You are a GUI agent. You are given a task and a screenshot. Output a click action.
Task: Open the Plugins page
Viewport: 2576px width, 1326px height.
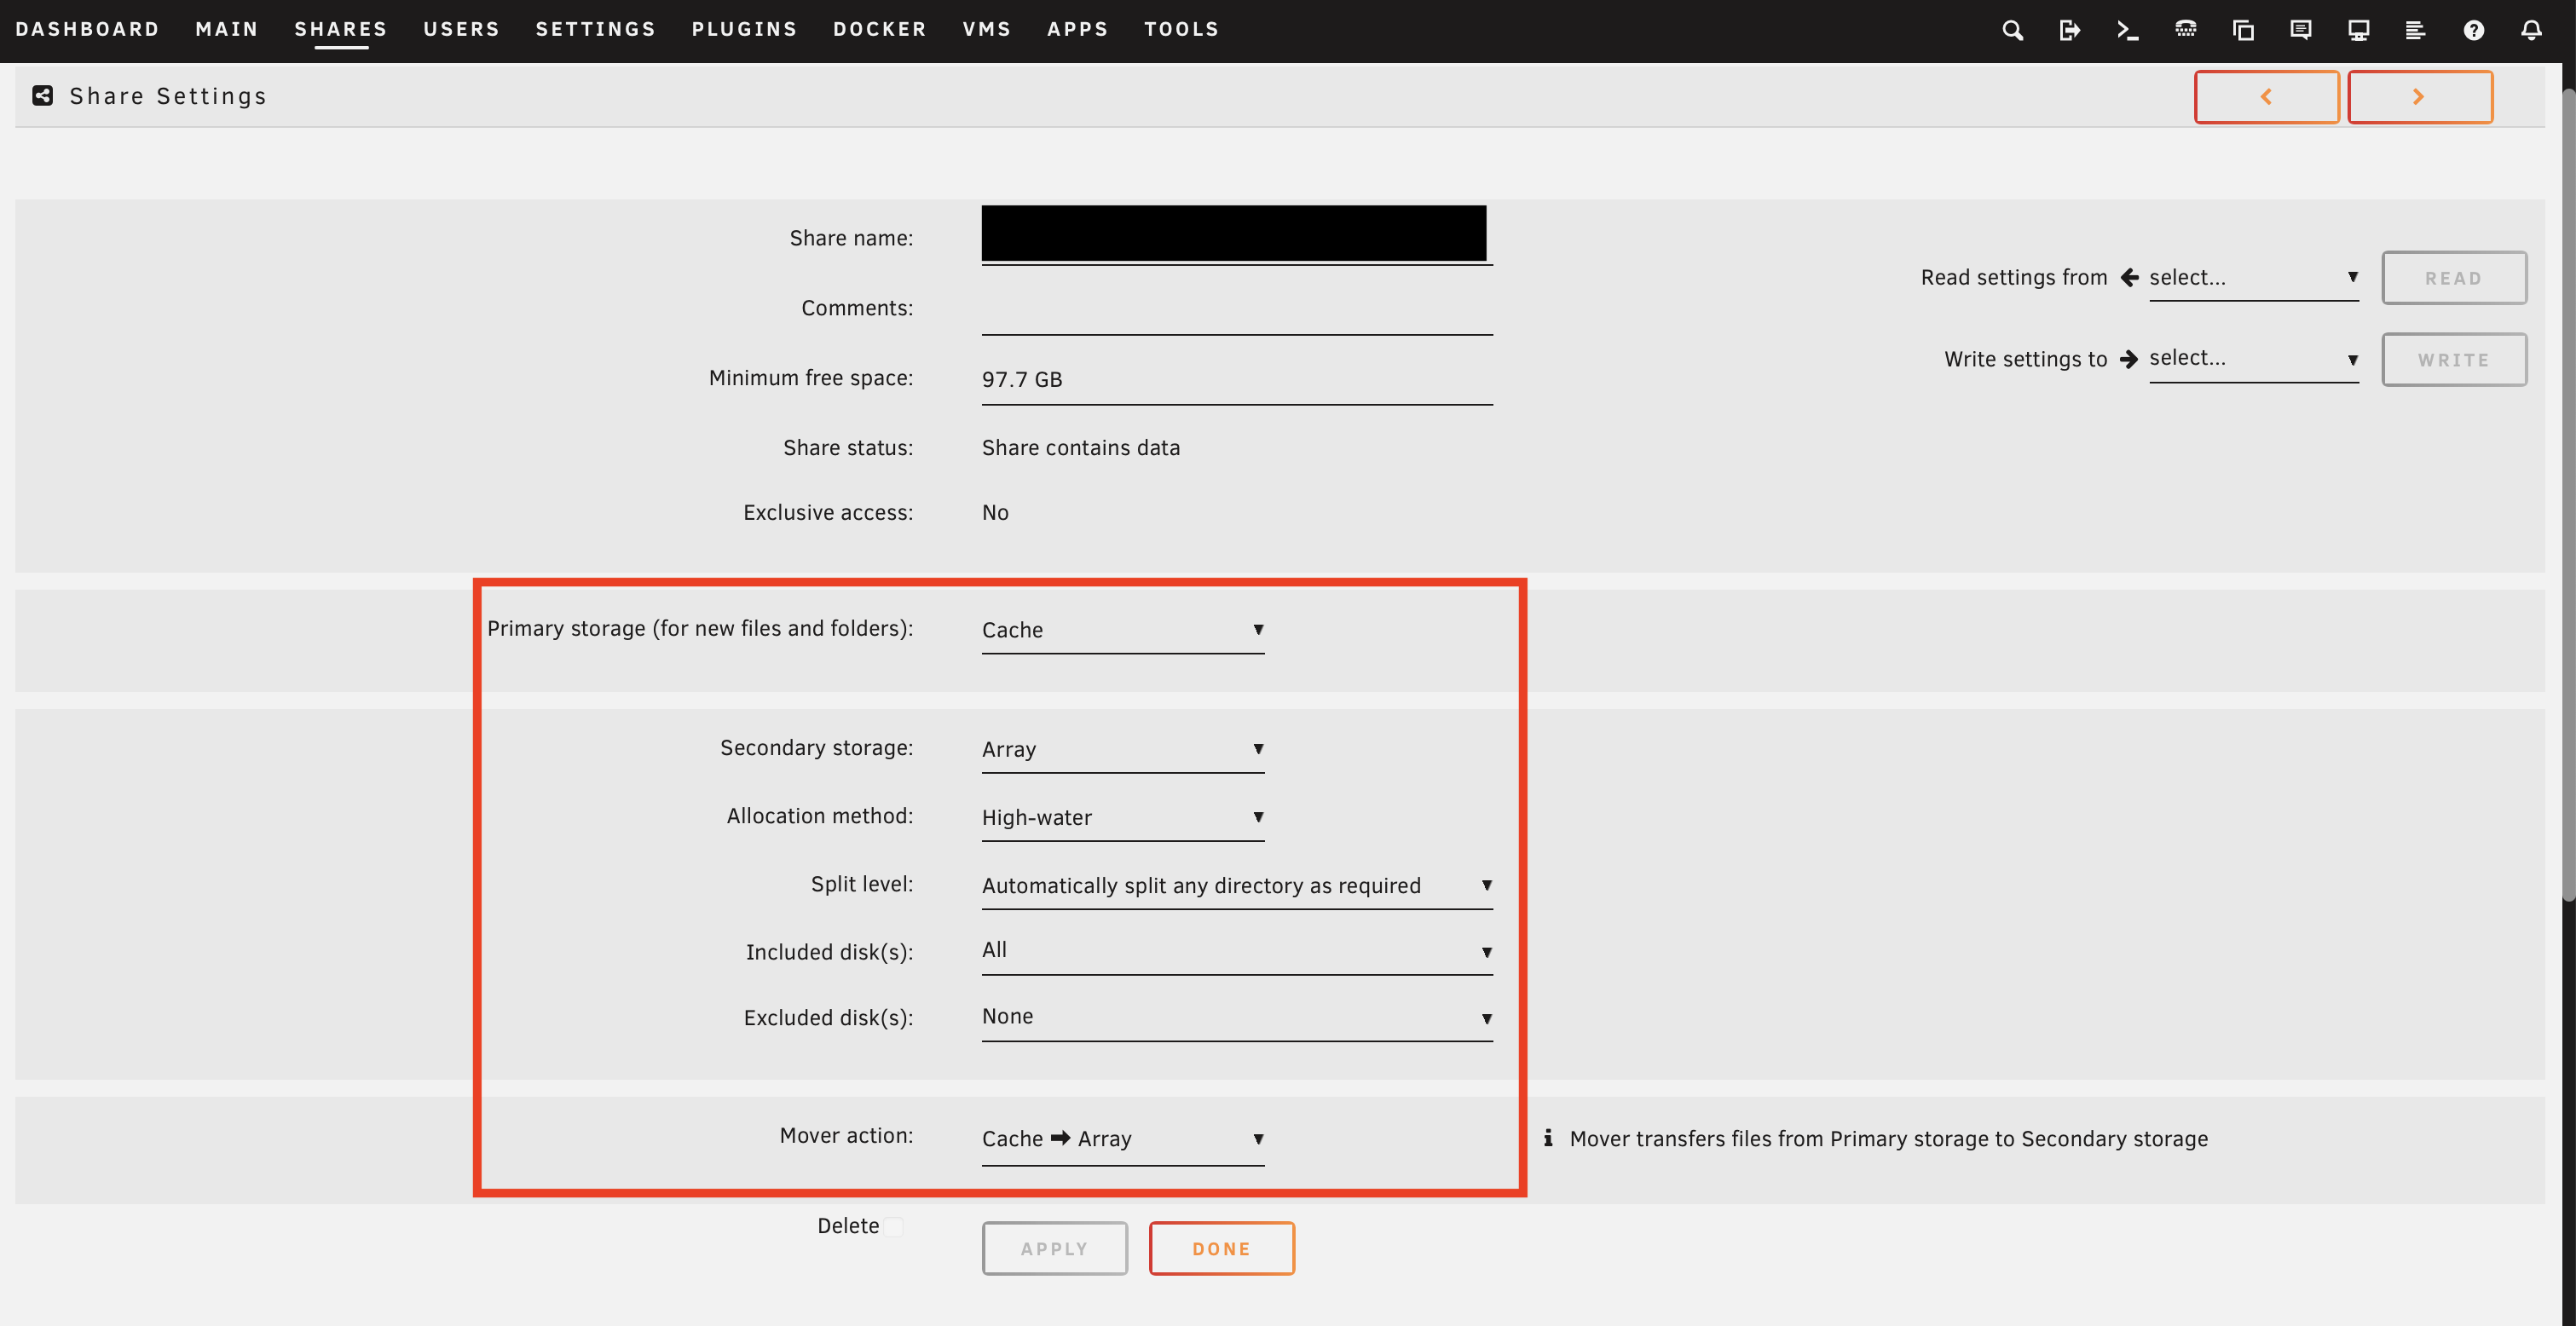[744, 29]
